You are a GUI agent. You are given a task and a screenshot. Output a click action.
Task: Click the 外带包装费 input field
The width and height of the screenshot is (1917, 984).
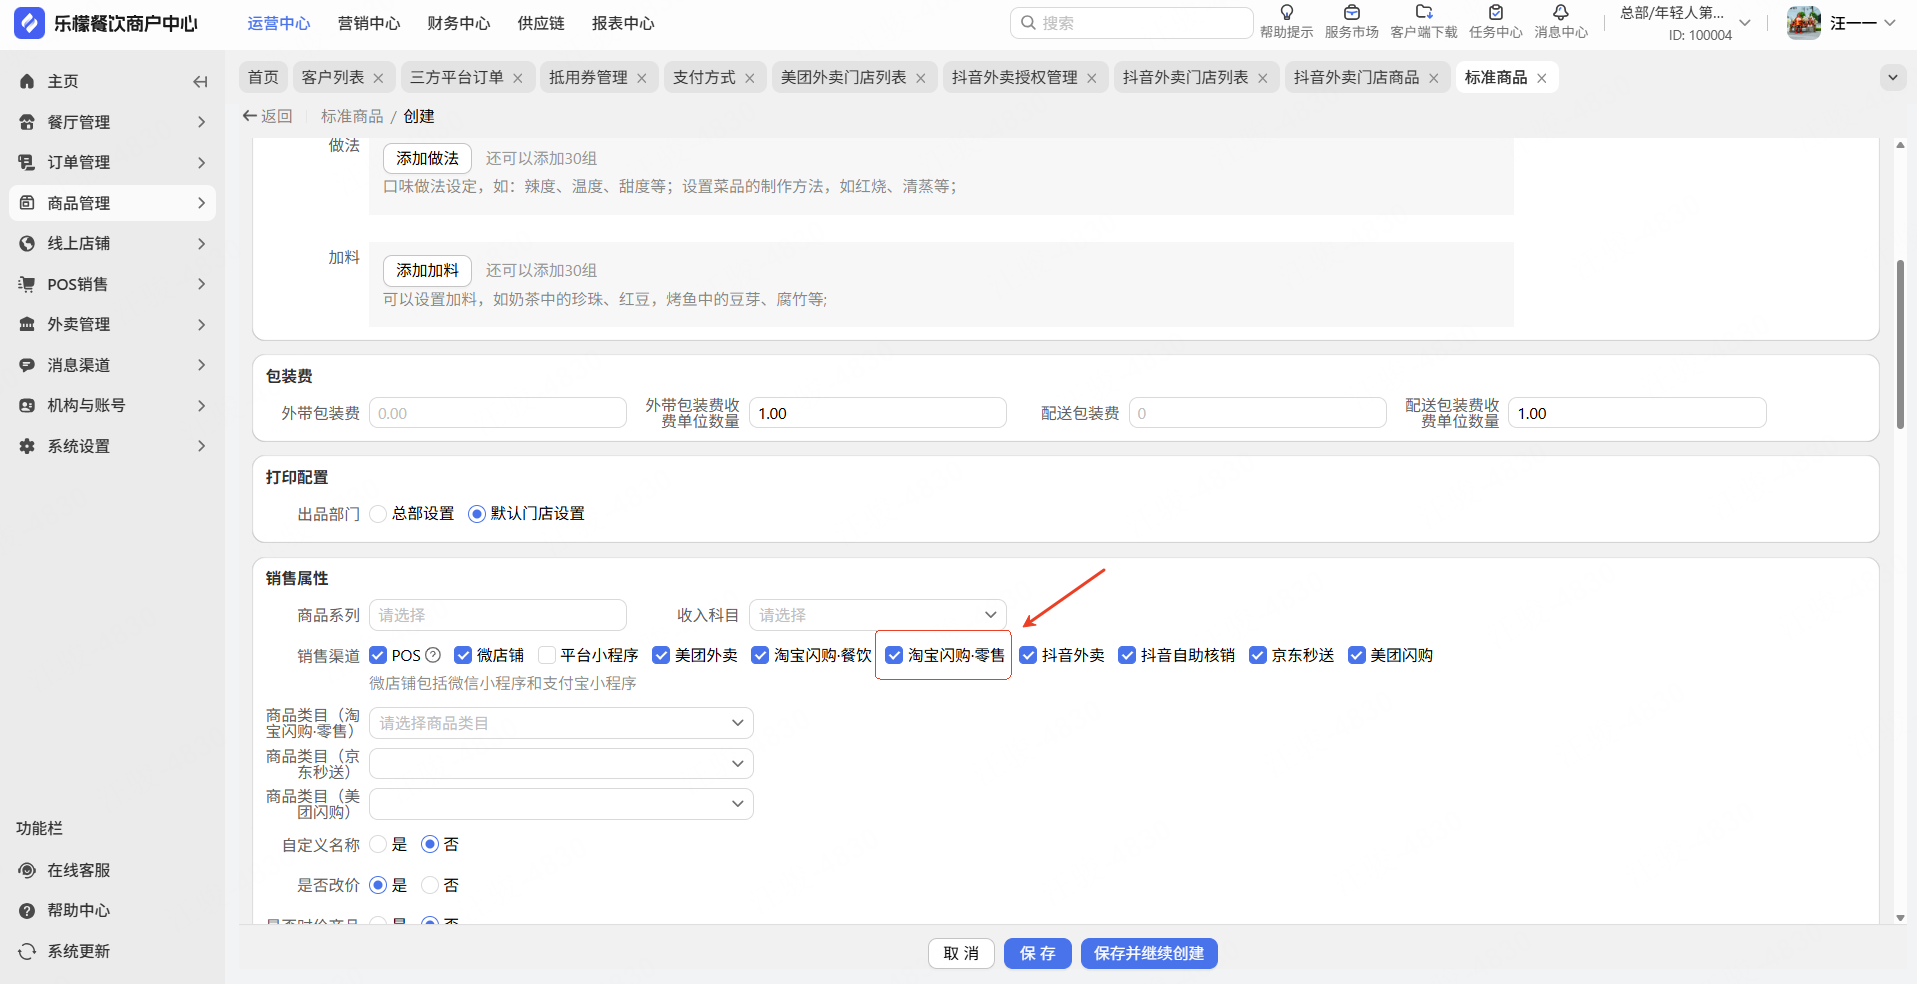click(x=498, y=413)
